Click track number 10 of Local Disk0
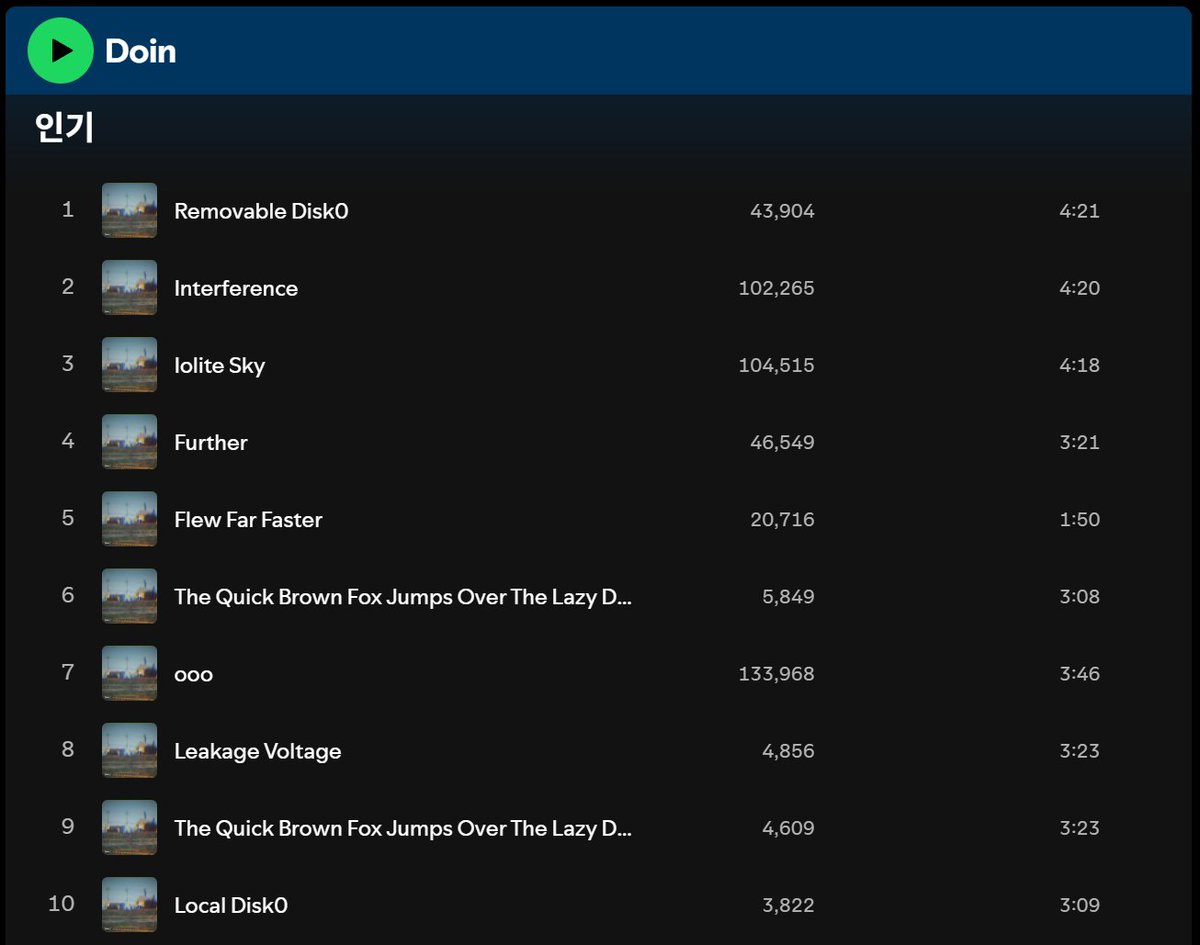1200x945 pixels. tap(62, 904)
